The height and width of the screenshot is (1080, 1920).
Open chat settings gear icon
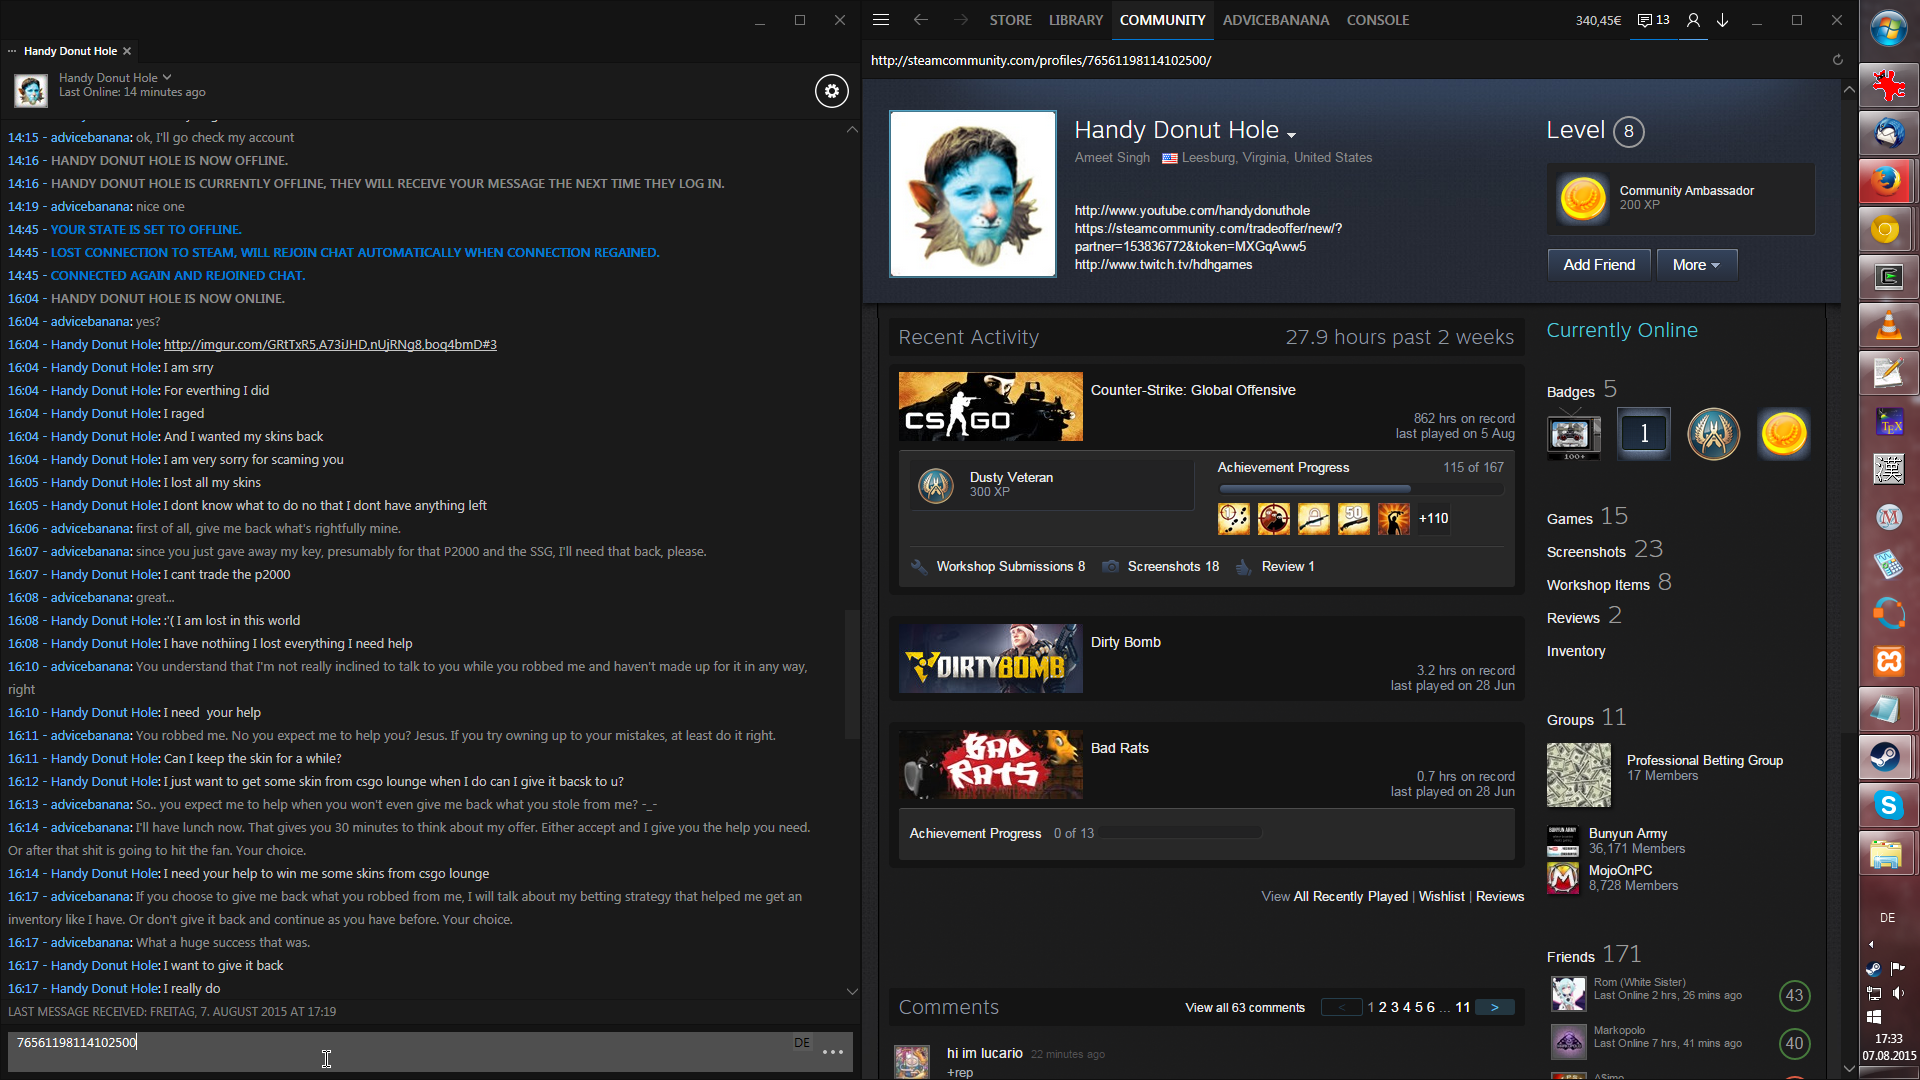(x=831, y=91)
